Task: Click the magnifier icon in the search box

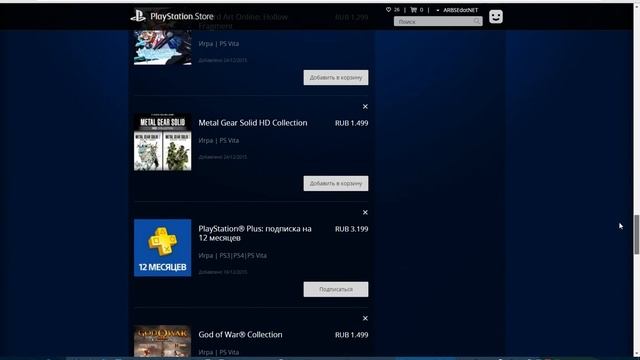Action: click(x=477, y=21)
